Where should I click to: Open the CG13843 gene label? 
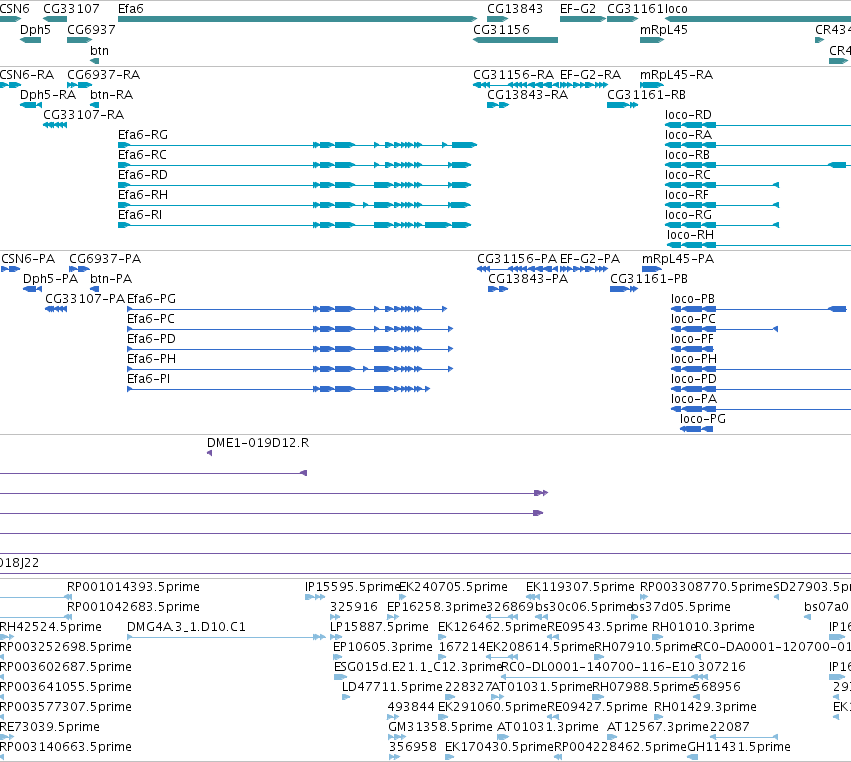pyautogui.click(x=515, y=9)
